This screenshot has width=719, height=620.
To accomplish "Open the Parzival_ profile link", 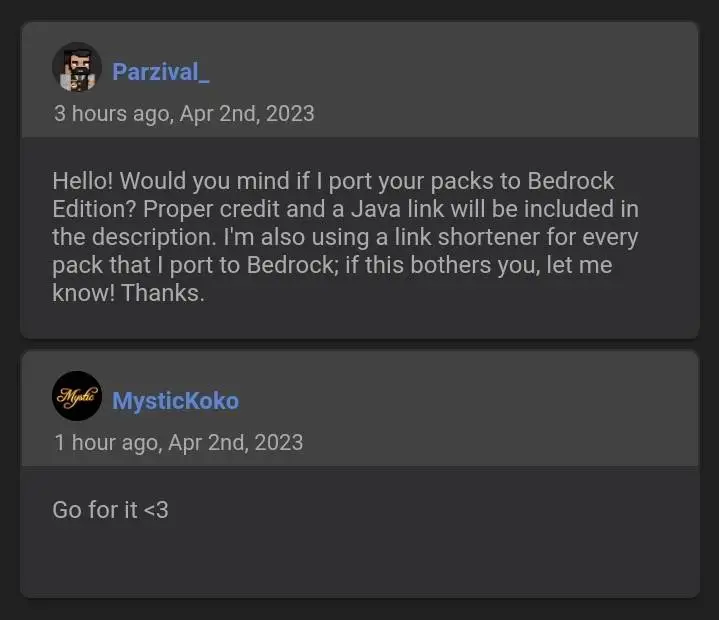I will pyautogui.click(x=161, y=72).
